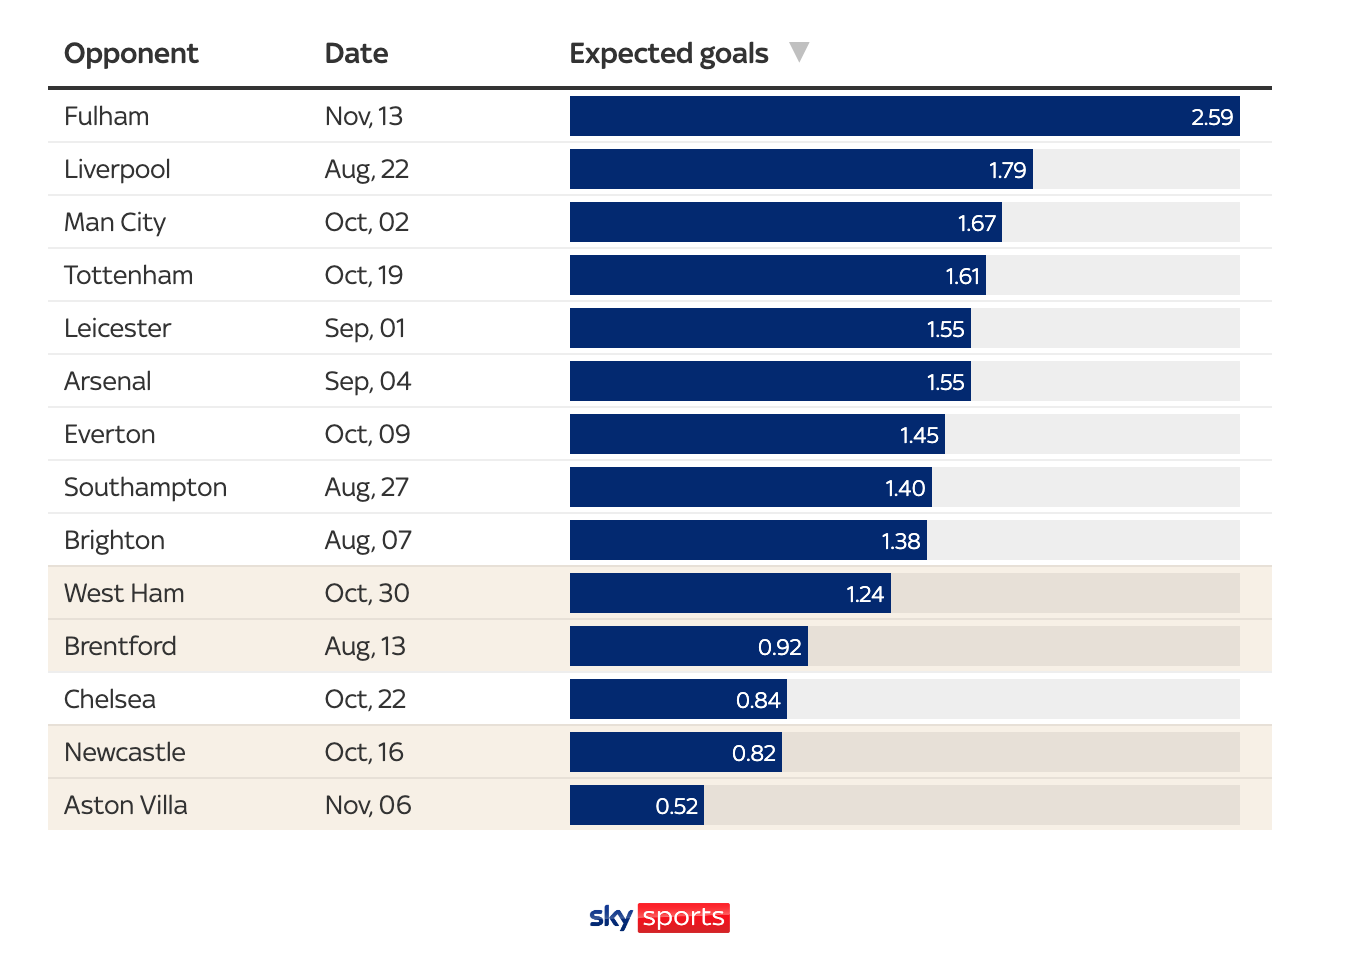This screenshot has width=1354, height=962.
Task: Click the Aston Villa 0.52 bar
Action: click(x=636, y=805)
